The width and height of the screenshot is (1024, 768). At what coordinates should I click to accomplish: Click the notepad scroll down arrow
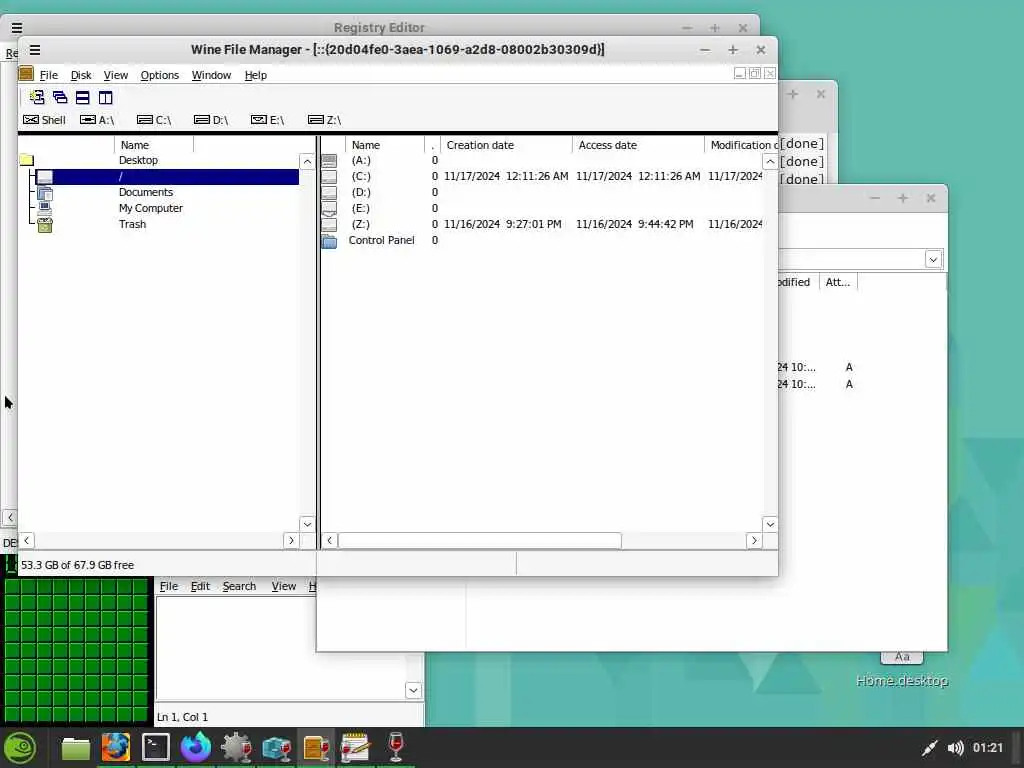[413, 690]
